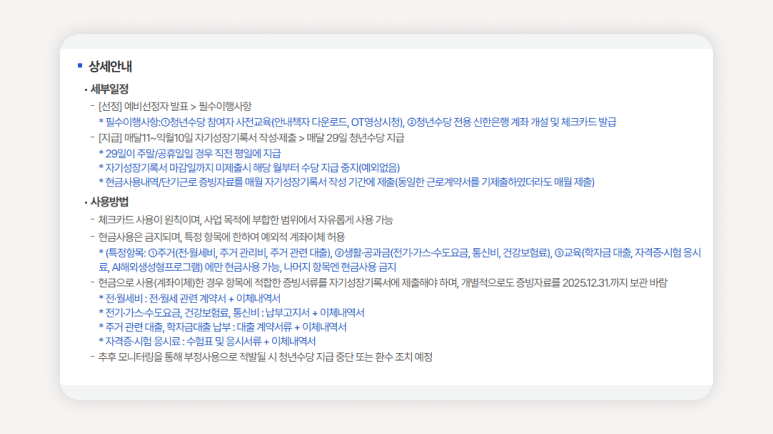
Task: Select the '[지급] 매달11~익월10일 자기성장기록서' line
Action: (251, 138)
